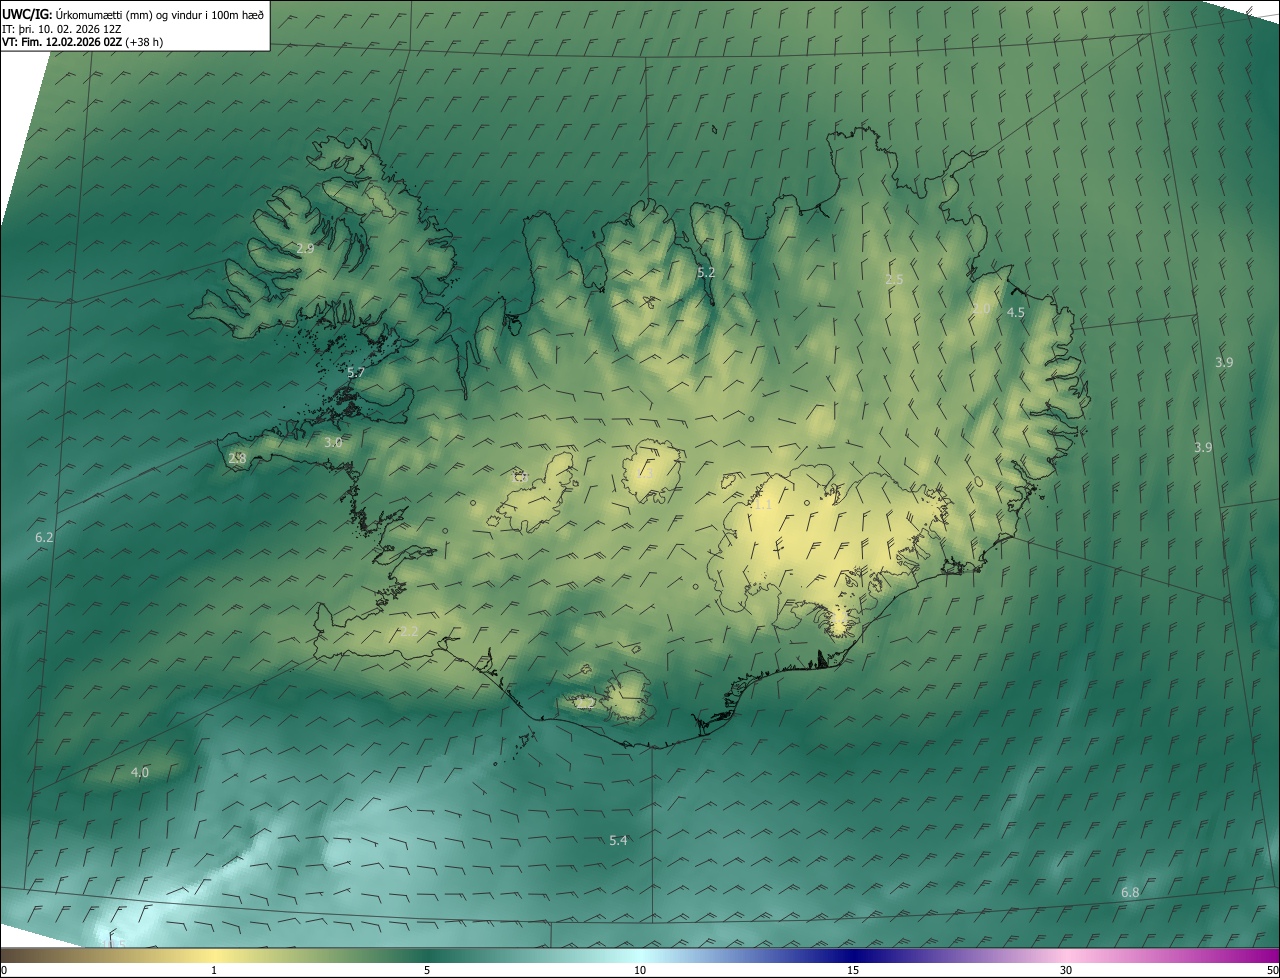This screenshot has width=1280, height=978.
Task: Select the 5.7 precipitation value label
Action: 355,373
